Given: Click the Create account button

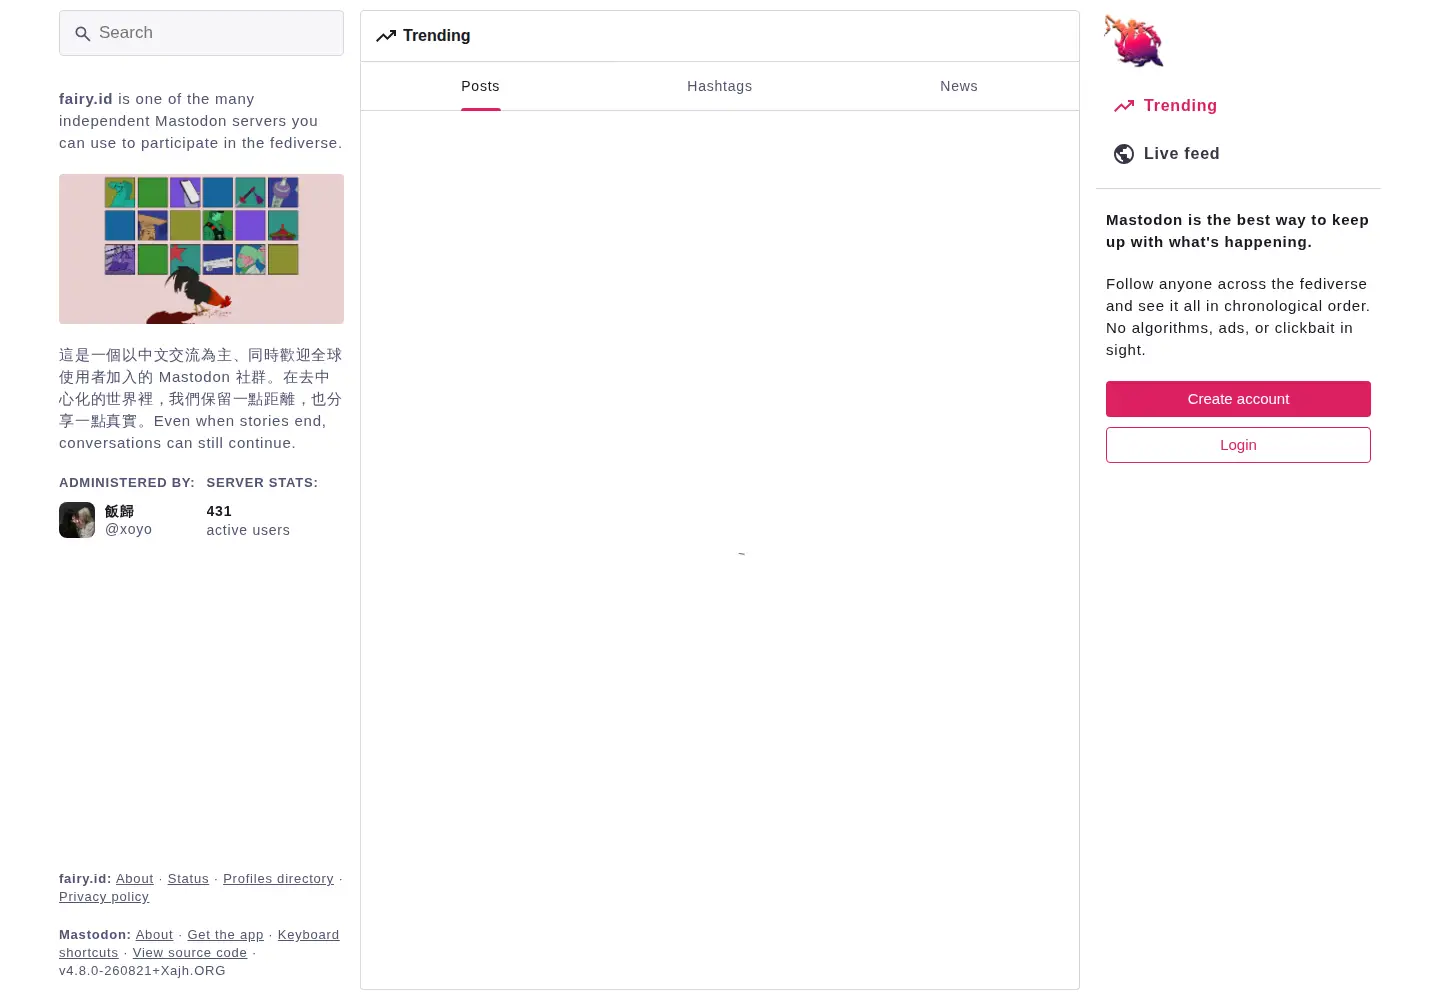Looking at the screenshot, I should tap(1238, 399).
